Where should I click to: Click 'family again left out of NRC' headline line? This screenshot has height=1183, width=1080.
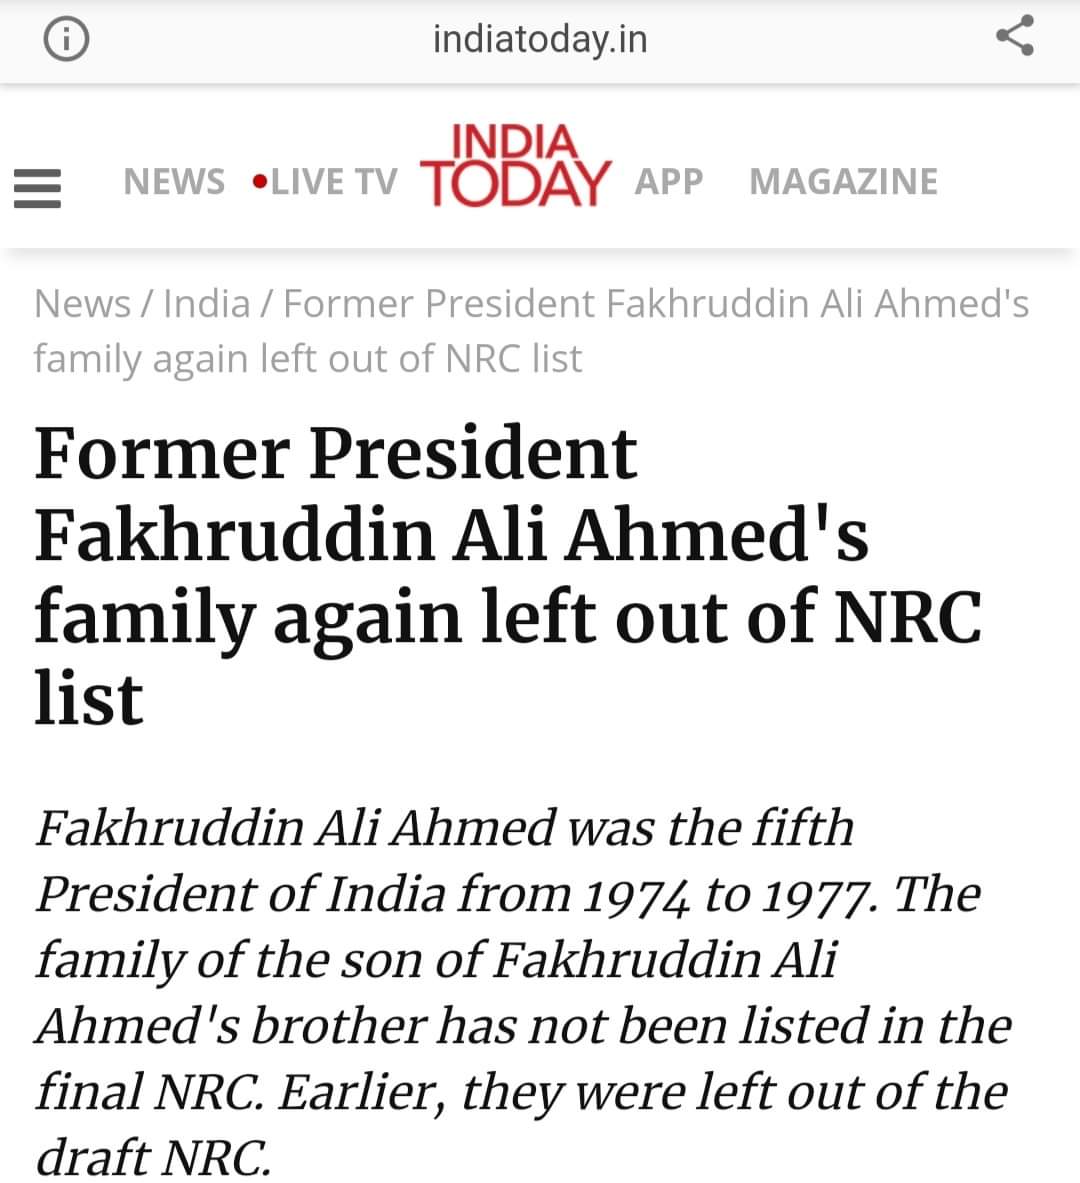coord(508,619)
